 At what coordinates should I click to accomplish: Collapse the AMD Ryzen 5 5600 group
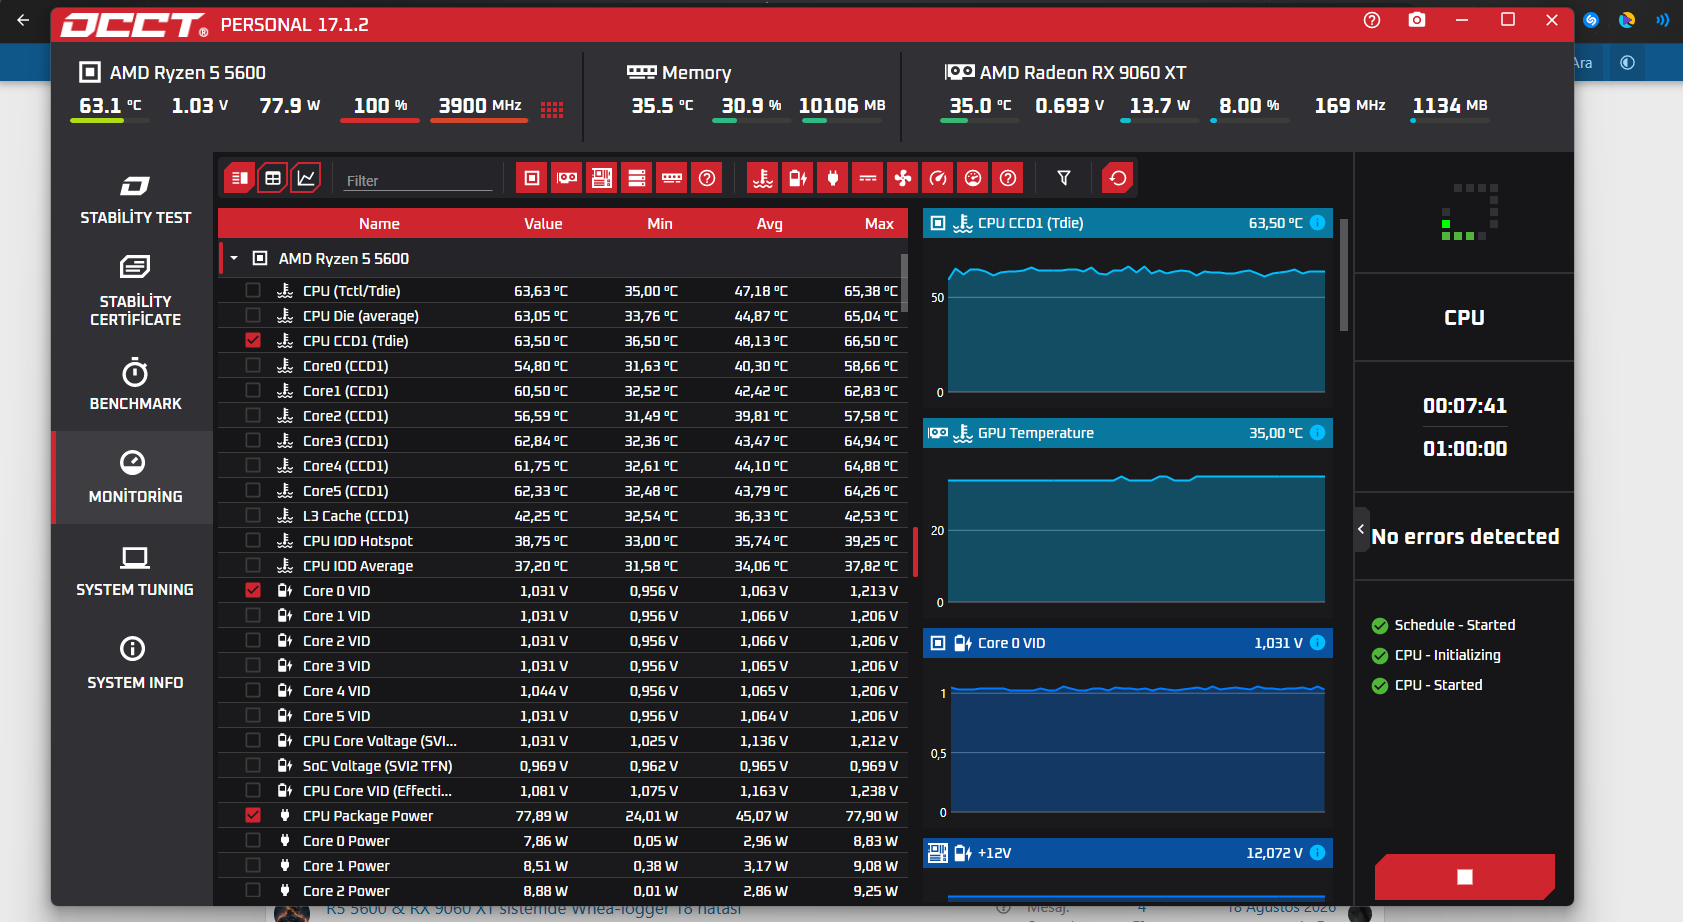[234, 258]
